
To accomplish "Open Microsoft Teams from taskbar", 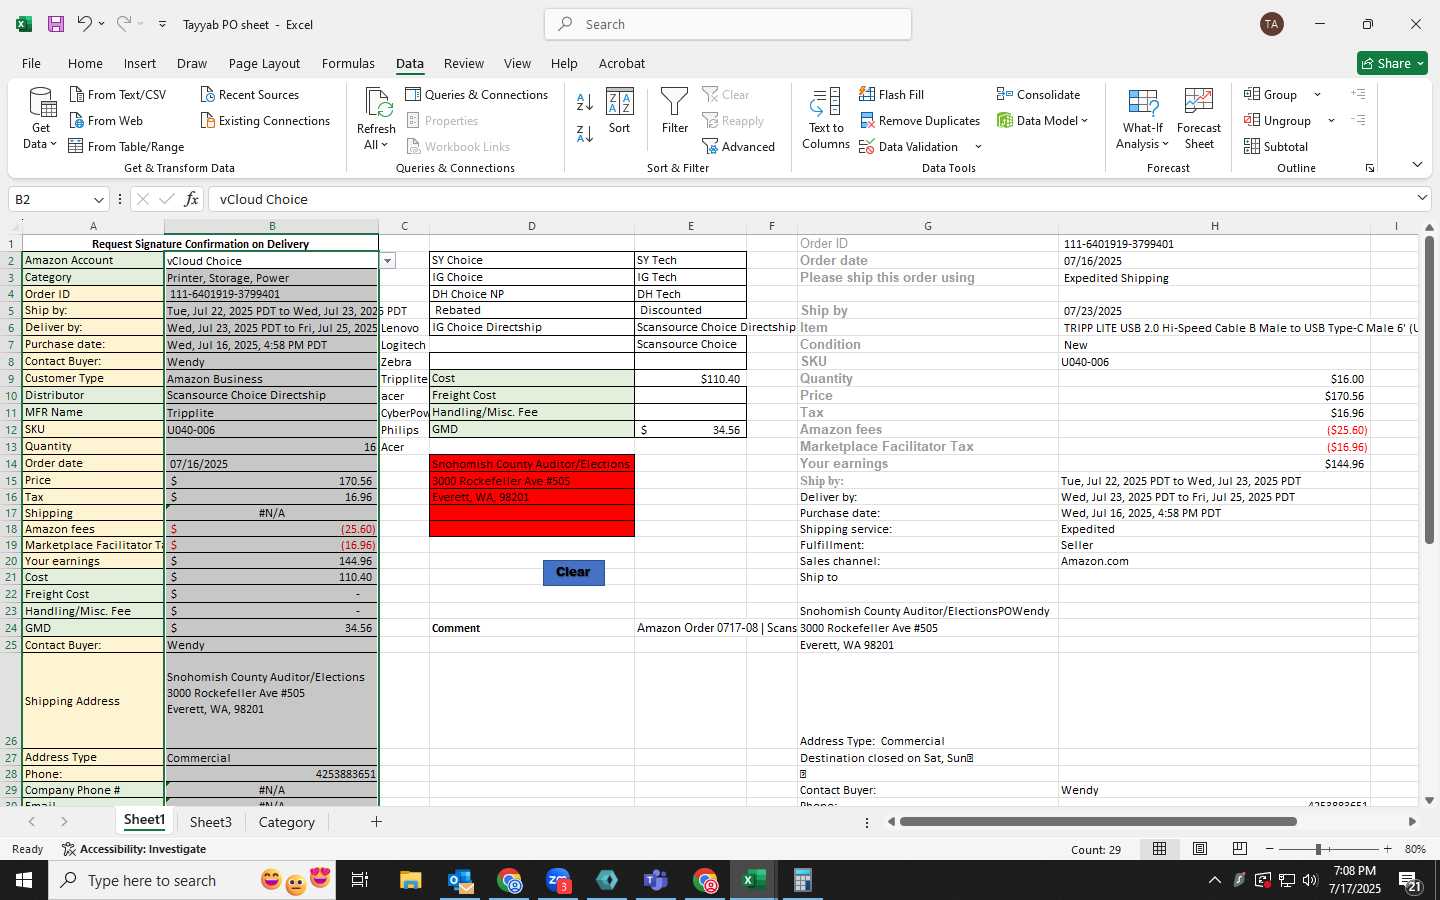I will [656, 880].
